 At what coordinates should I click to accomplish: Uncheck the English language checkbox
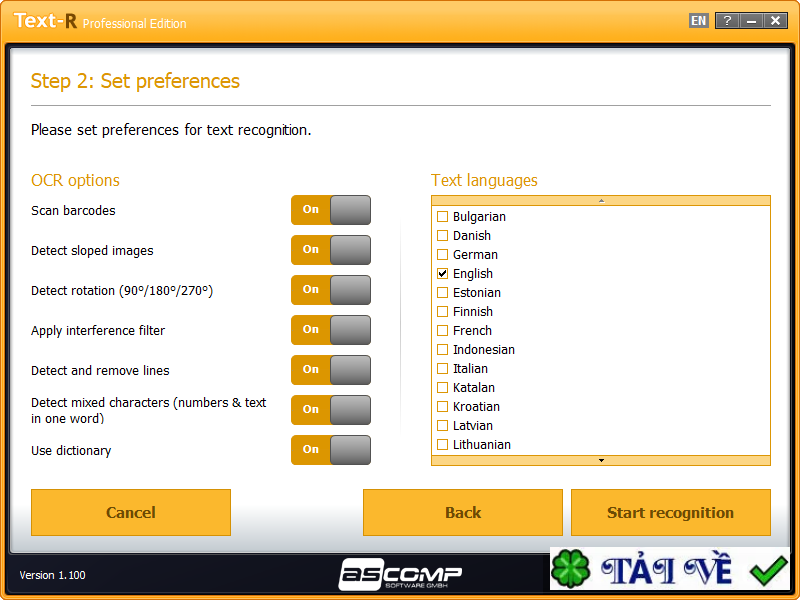(x=442, y=273)
